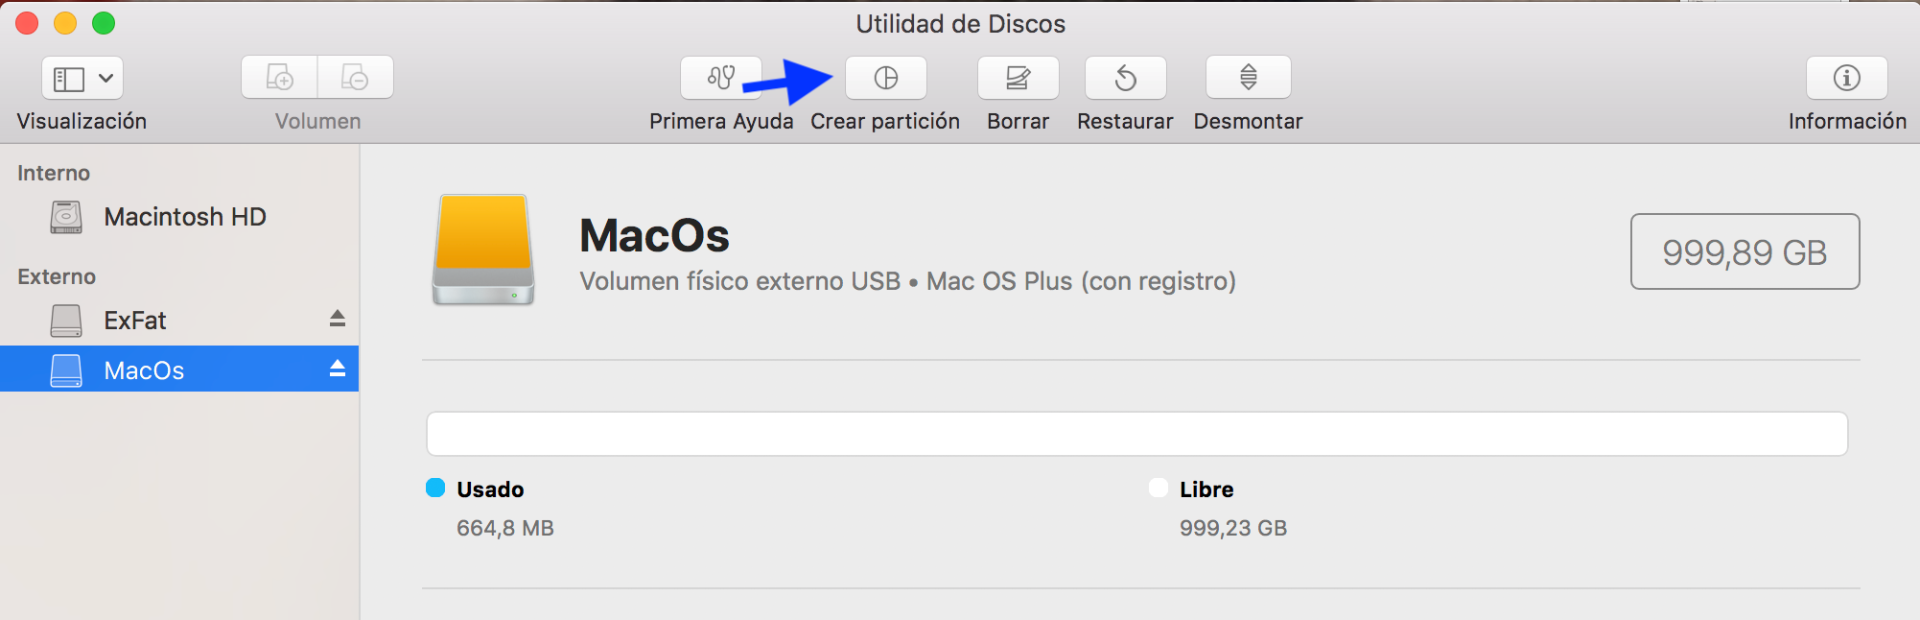Select the MacOs volume in sidebar
The height and width of the screenshot is (620, 1920).
(x=144, y=371)
